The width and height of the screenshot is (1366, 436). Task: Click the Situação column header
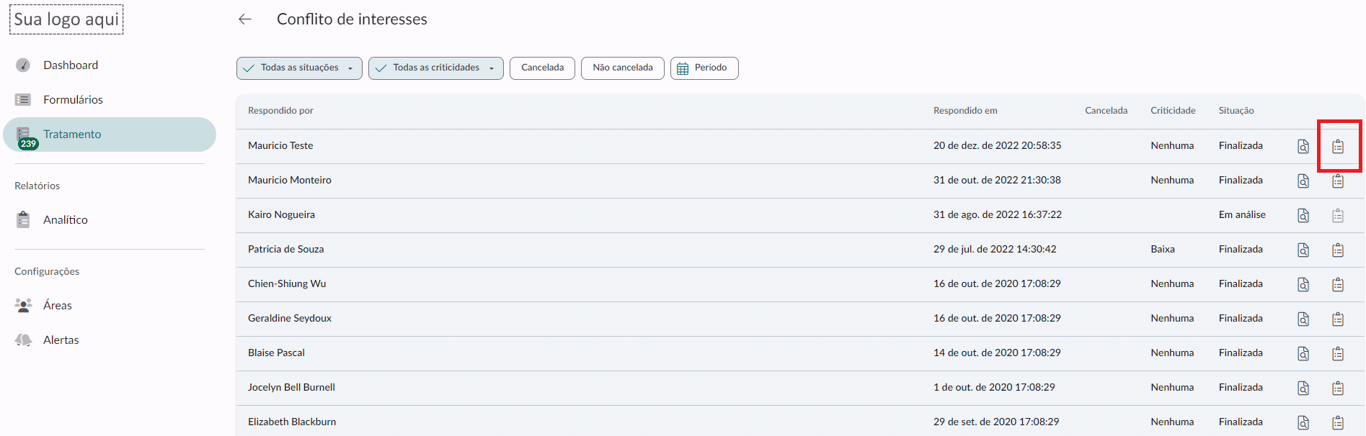pyautogui.click(x=1236, y=111)
